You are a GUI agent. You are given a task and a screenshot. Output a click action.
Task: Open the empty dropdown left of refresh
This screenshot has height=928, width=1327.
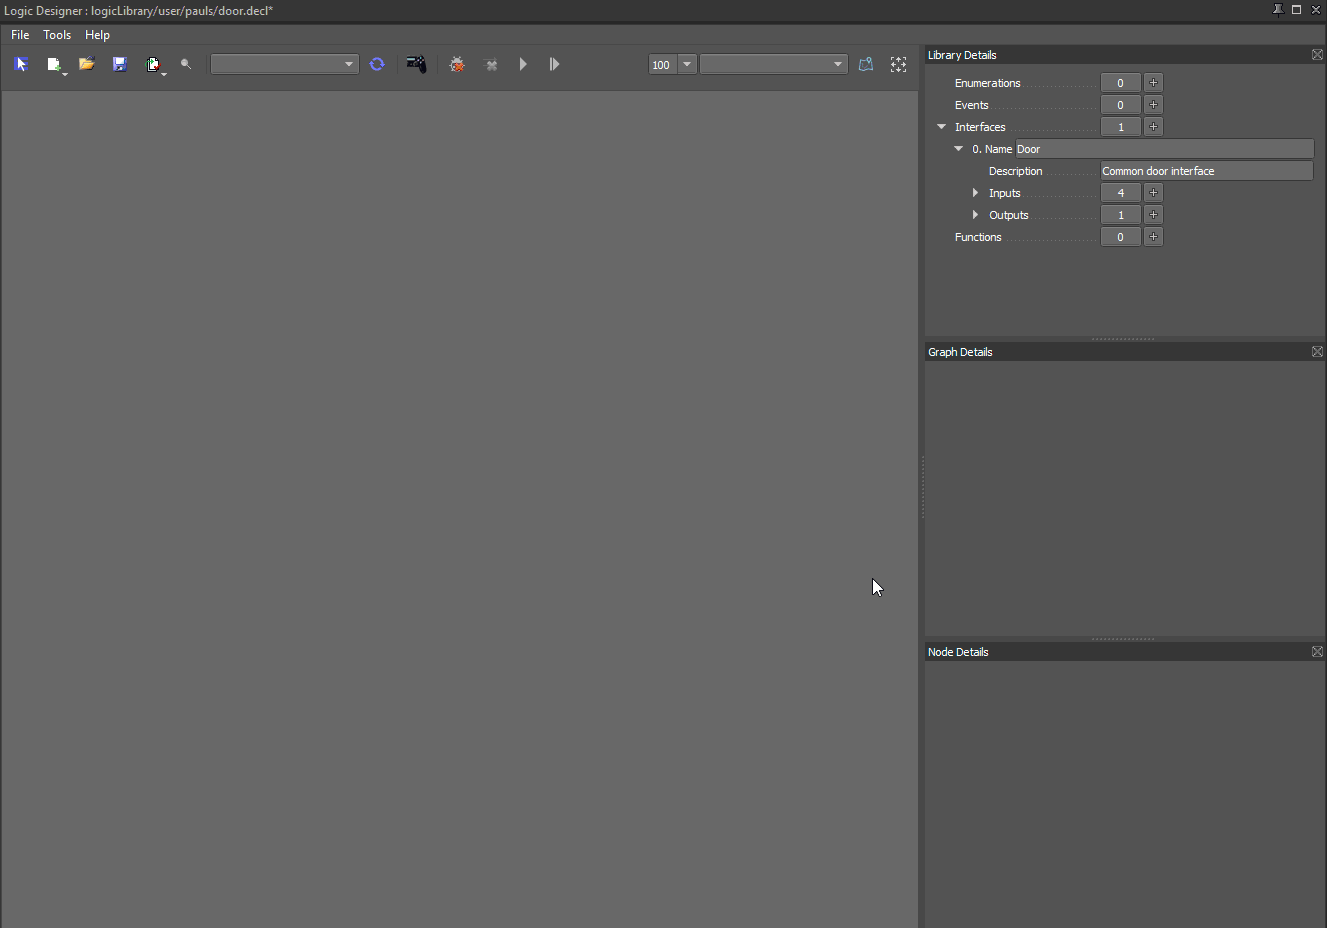point(285,64)
